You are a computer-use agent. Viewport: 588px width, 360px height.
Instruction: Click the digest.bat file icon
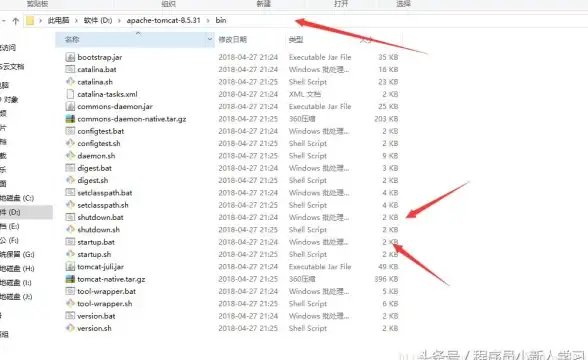(70, 168)
